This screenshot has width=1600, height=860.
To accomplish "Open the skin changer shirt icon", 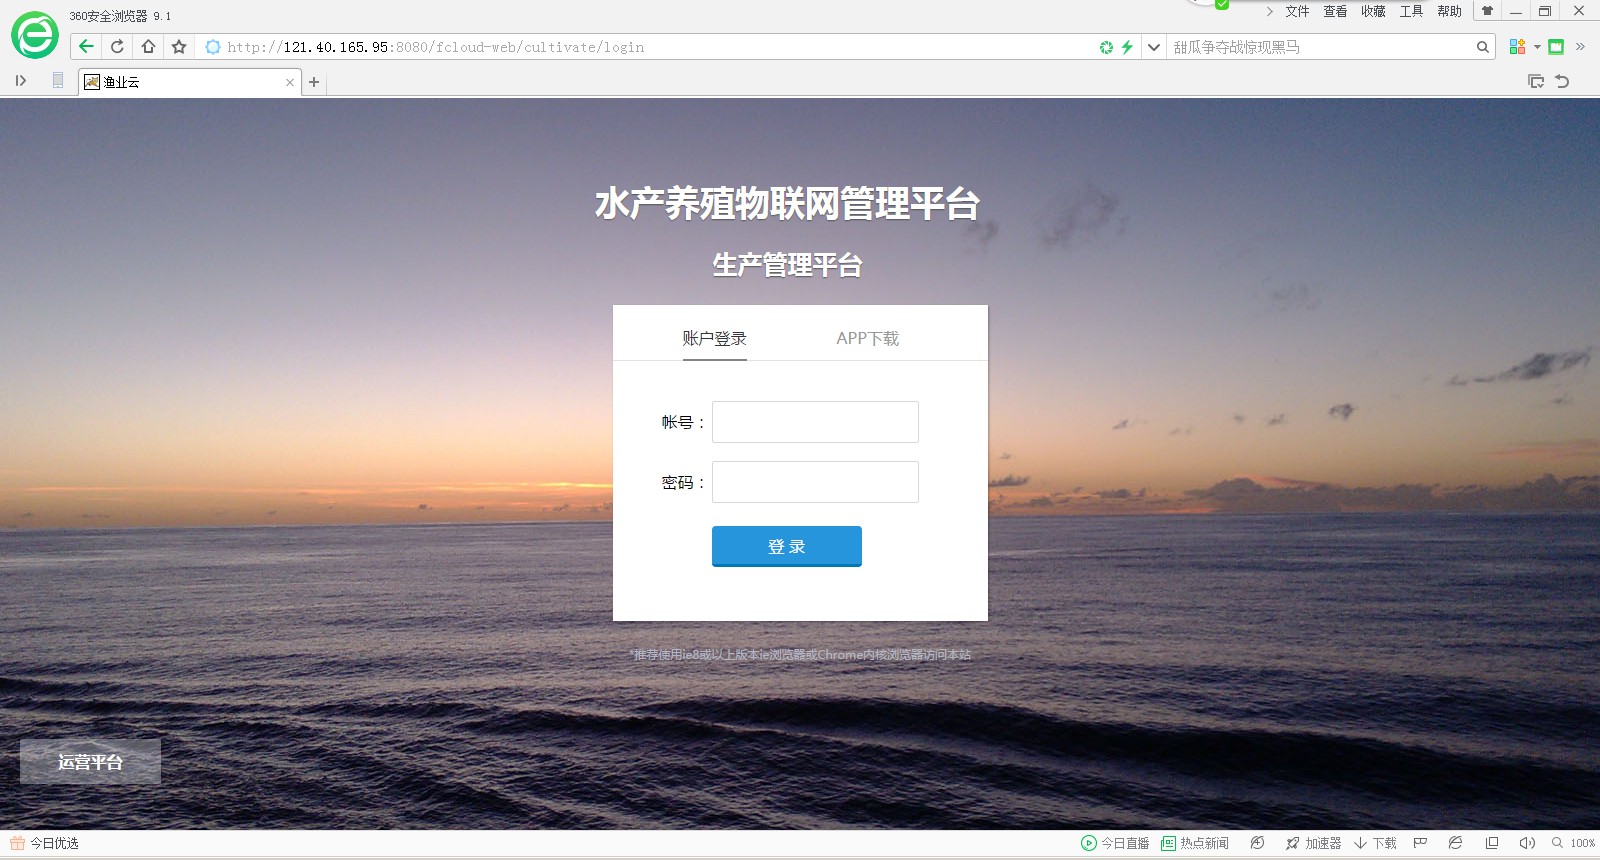I will click(x=1487, y=11).
